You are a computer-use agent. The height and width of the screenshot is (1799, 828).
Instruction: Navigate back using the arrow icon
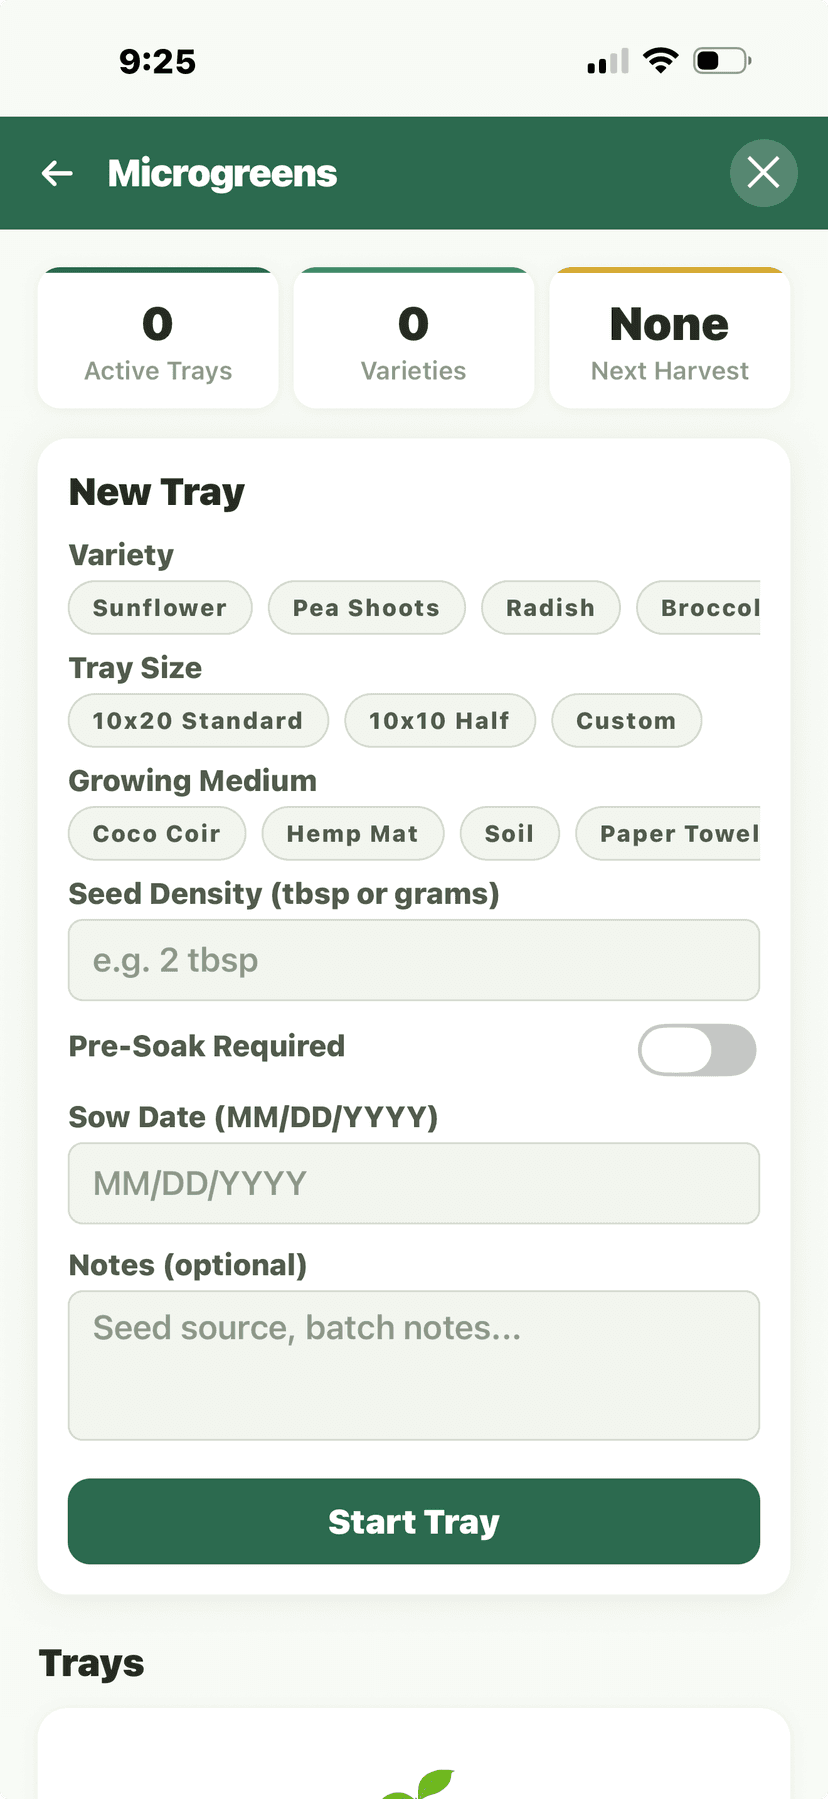[x=57, y=173]
